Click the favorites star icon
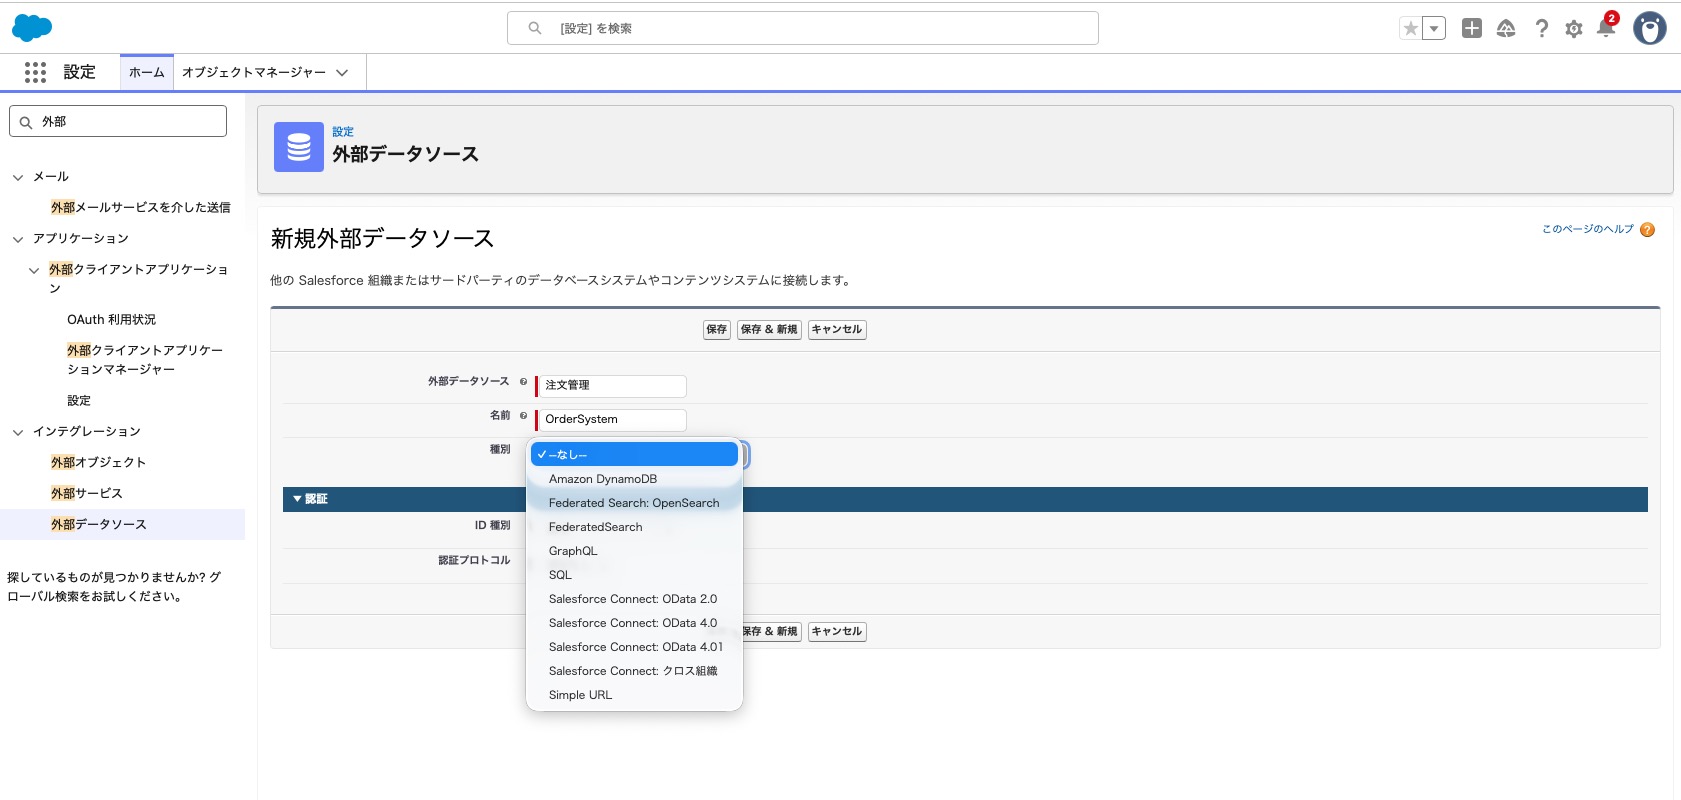The height and width of the screenshot is (800, 1681). 1410,29
